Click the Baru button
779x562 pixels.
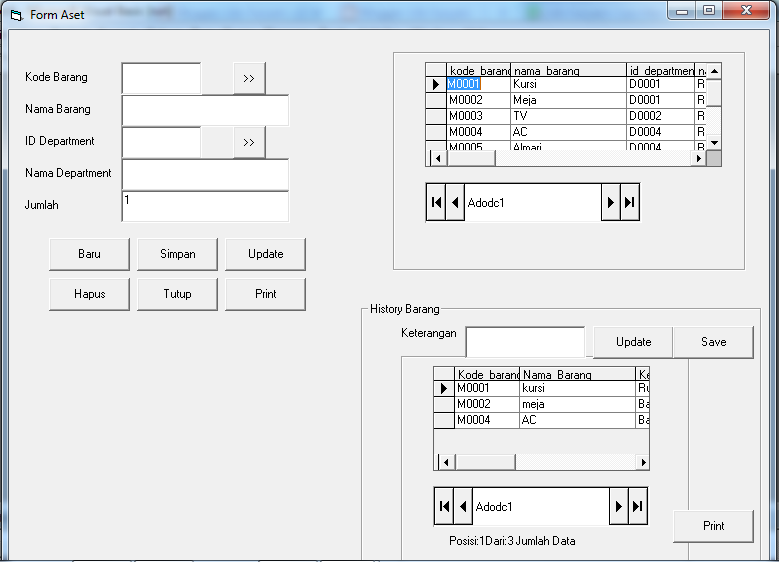point(89,254)
